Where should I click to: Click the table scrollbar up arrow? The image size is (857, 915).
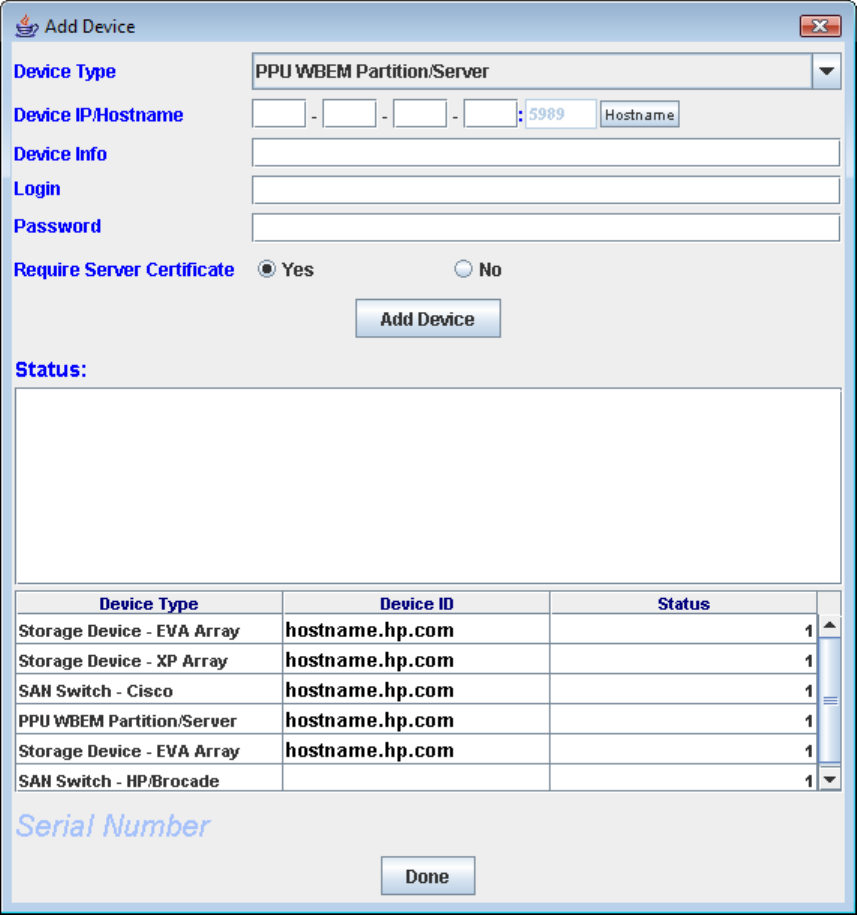(830, 626)
